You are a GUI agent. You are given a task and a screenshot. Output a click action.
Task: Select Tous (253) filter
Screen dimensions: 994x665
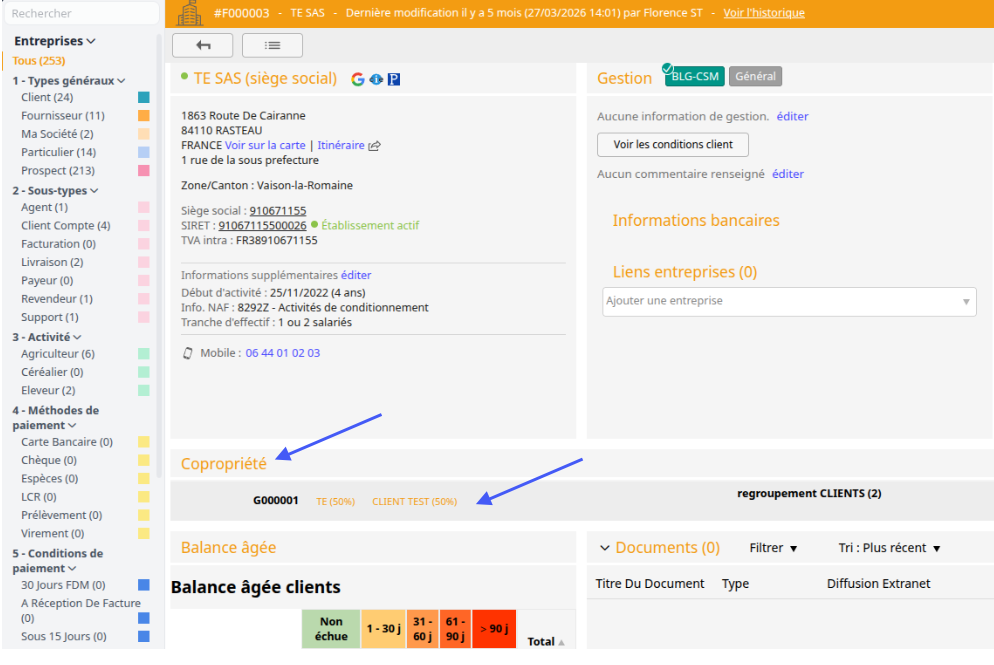pos(39,61)
